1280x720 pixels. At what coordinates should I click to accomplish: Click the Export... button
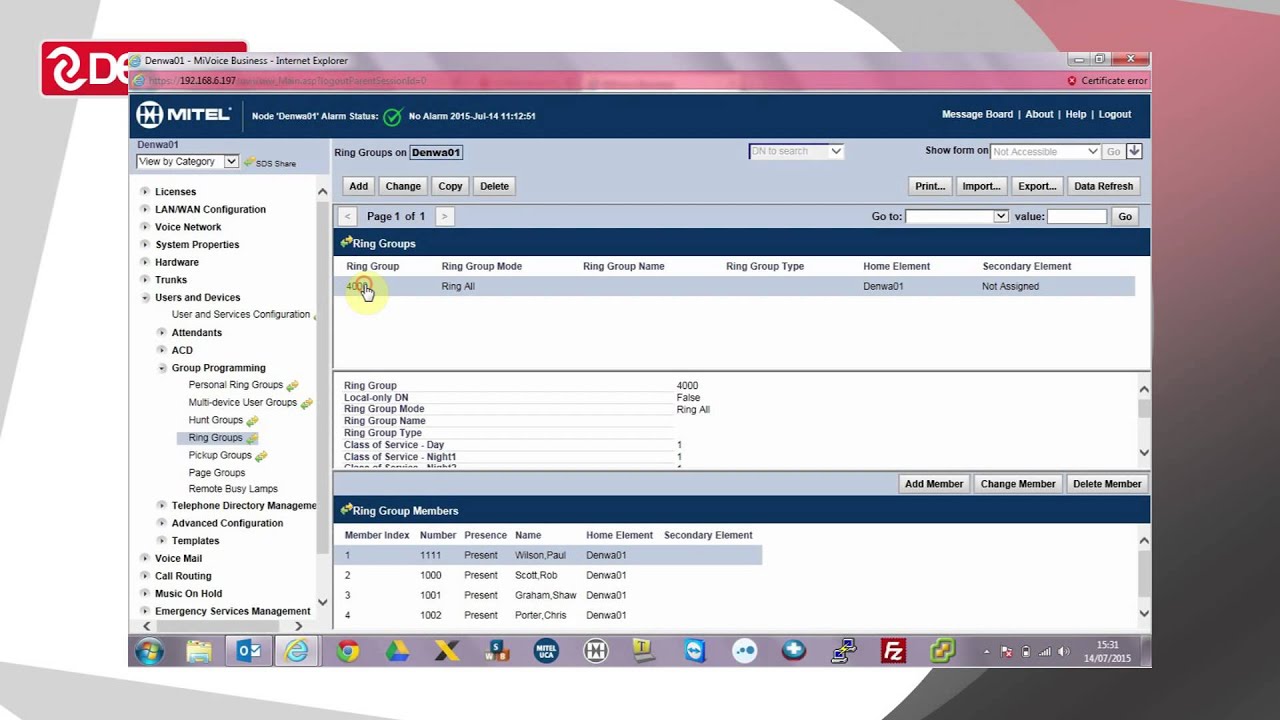coord(1037,186)
